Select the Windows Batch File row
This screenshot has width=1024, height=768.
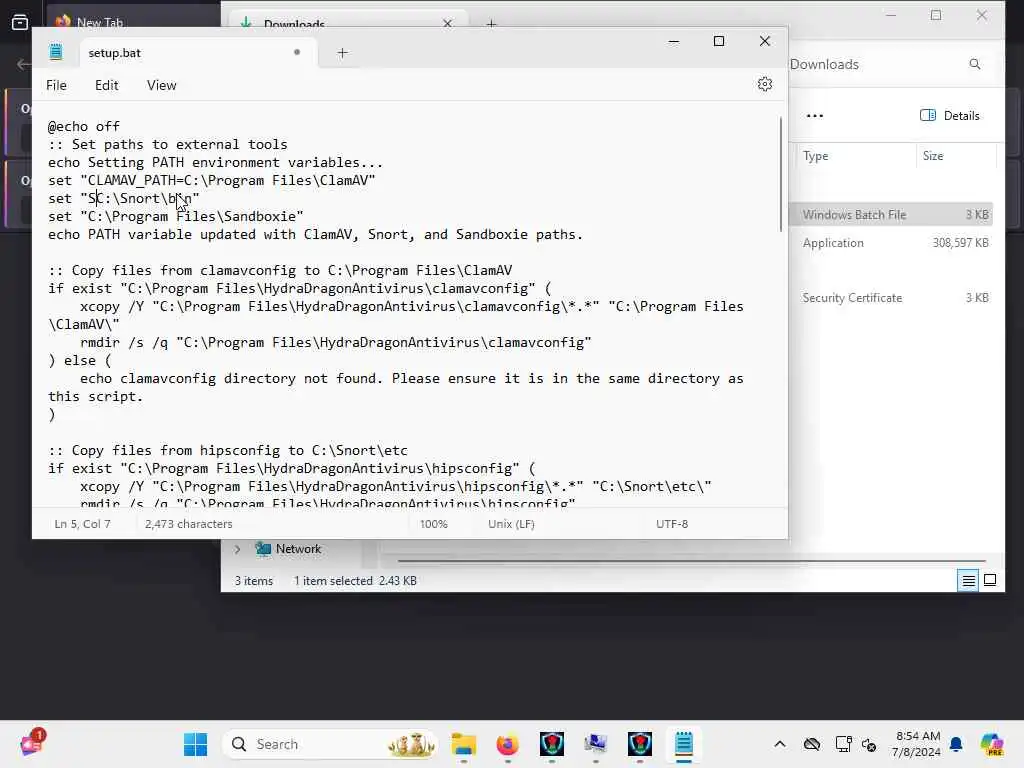coord(891,215)
